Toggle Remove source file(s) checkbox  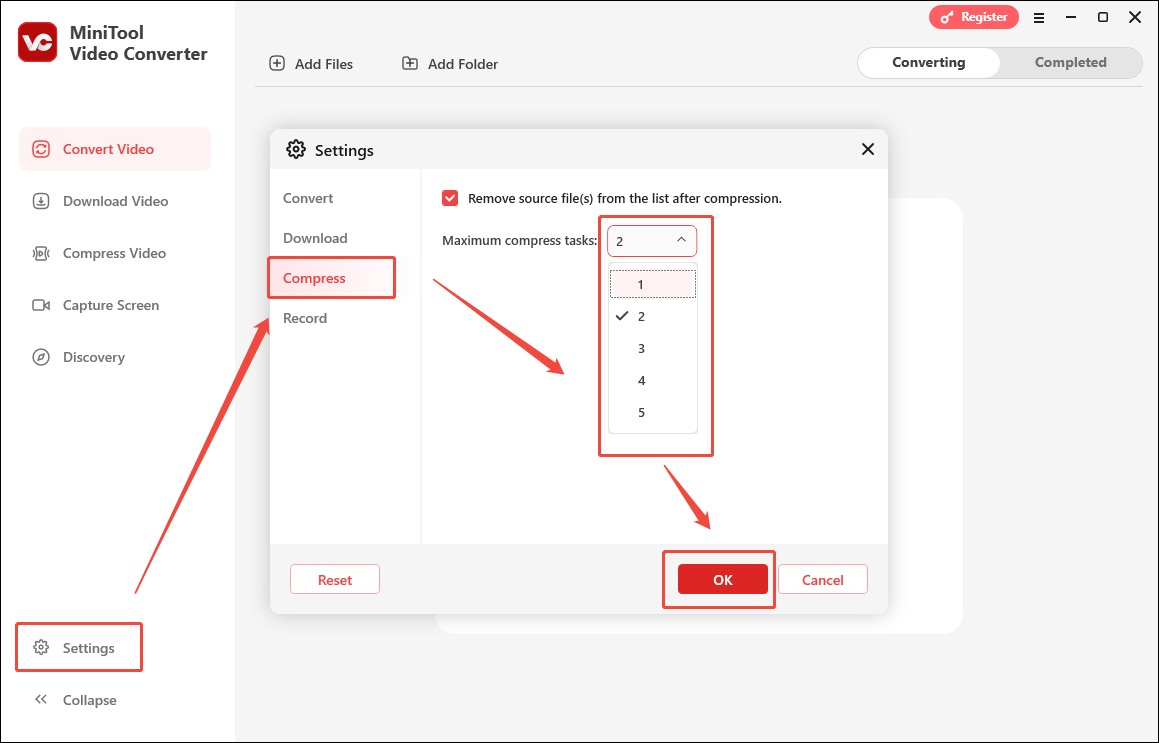[450, 198]
